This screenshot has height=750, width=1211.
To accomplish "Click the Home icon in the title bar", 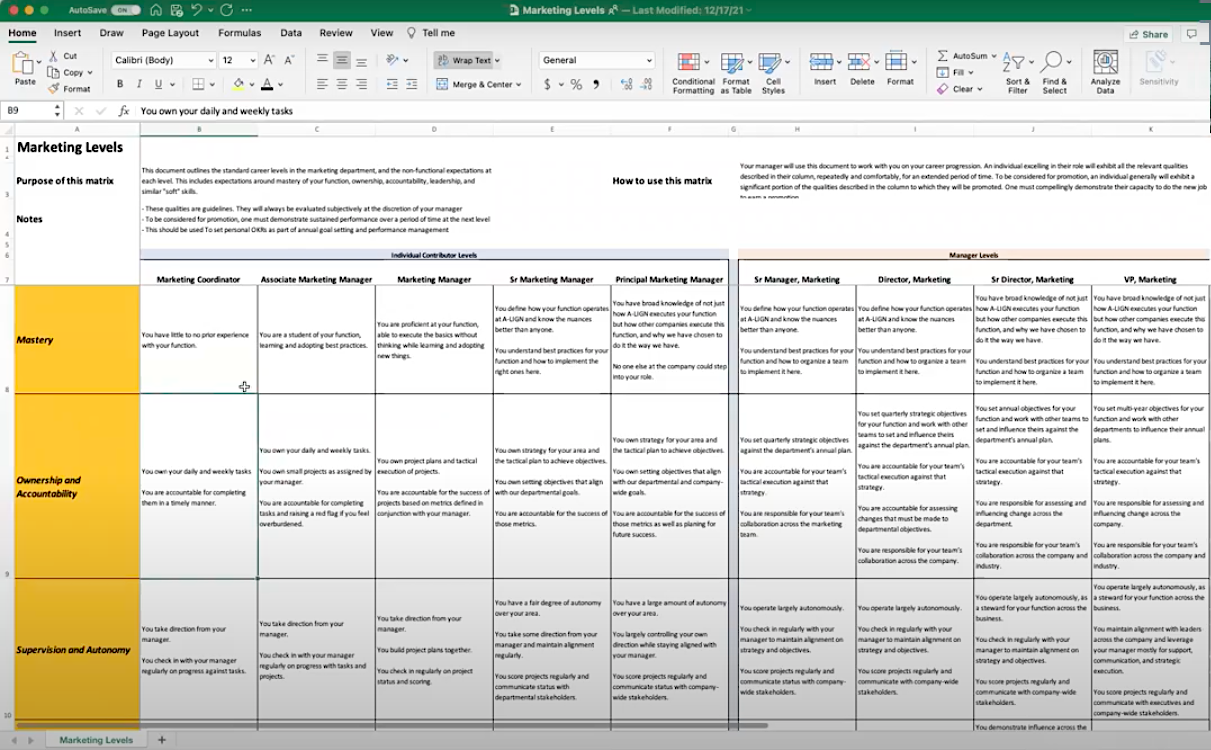I will [156, 10].
